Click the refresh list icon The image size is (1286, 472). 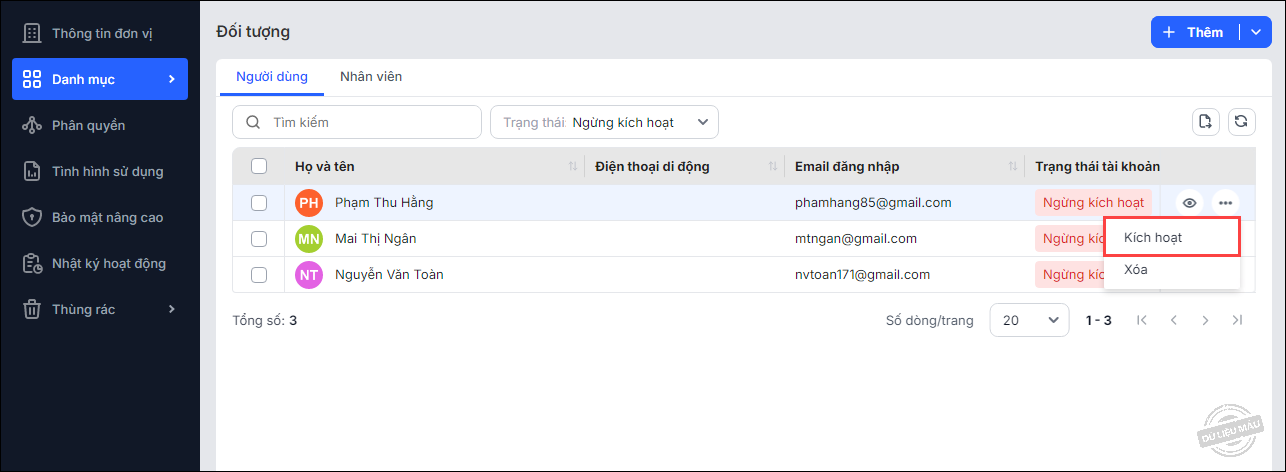[x=1241, y=122]
